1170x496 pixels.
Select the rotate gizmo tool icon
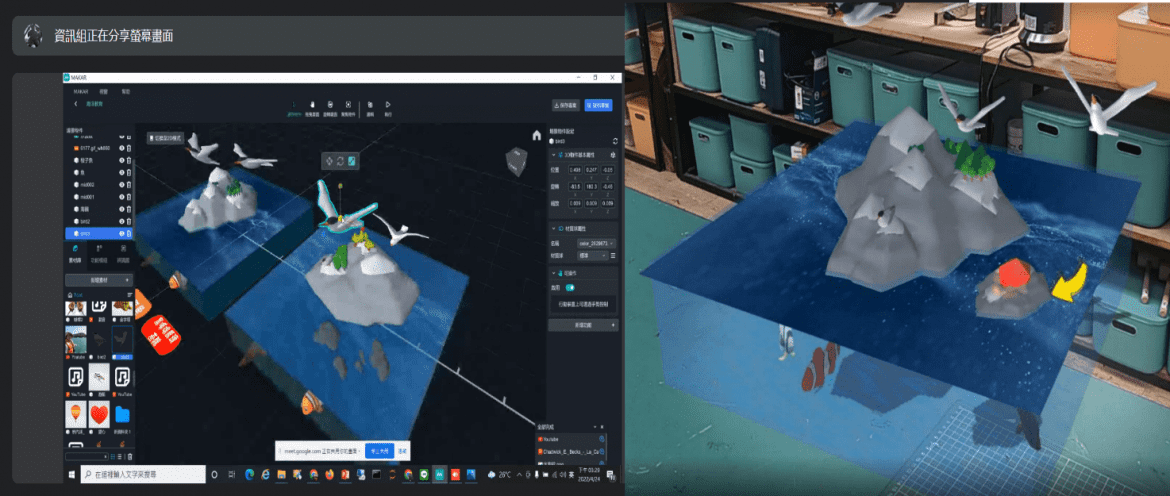[x=340, y=160]
